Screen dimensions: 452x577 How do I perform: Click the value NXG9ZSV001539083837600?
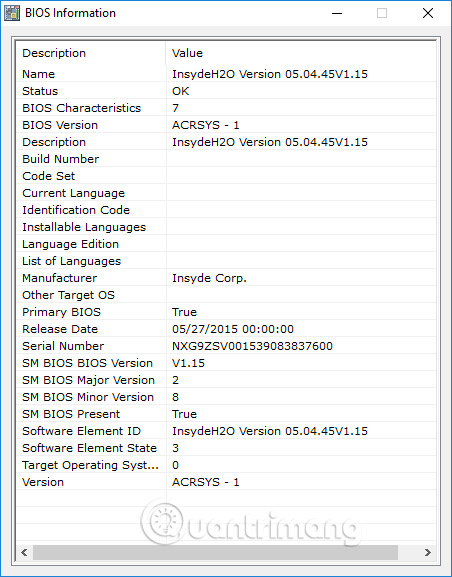pos(252,346)
